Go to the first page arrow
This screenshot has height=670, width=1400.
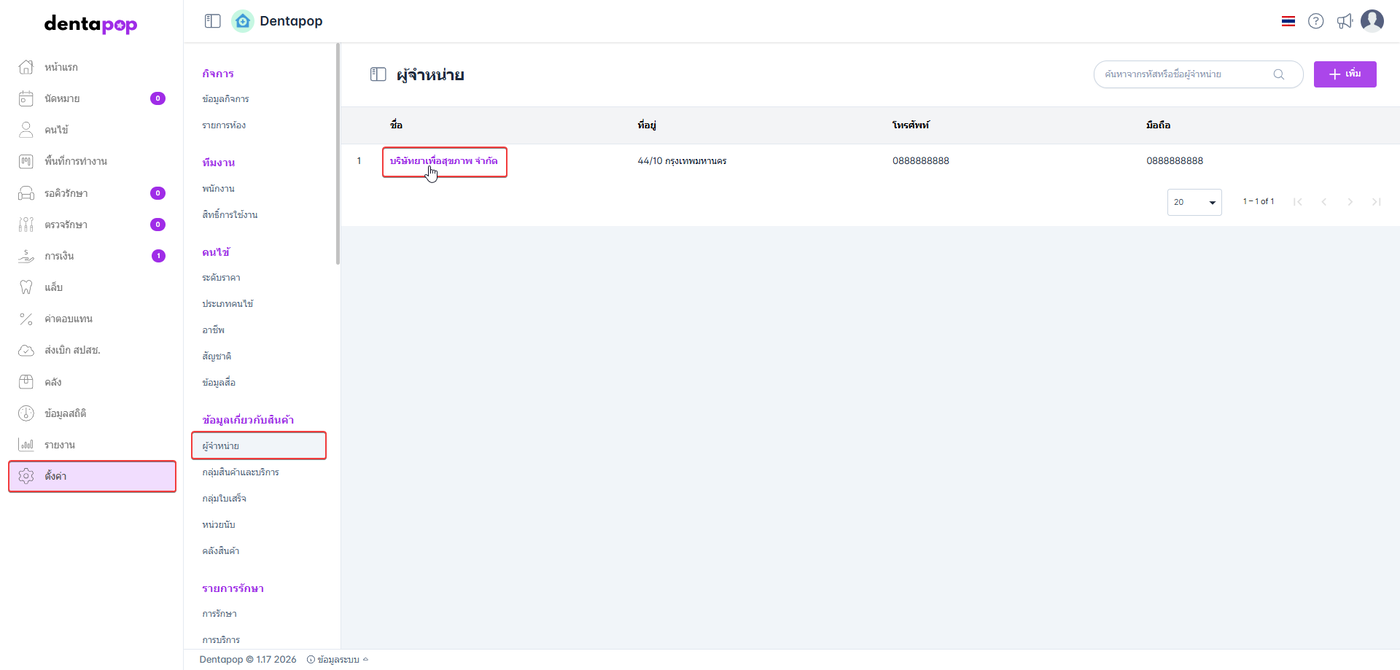coord(1298,202)
